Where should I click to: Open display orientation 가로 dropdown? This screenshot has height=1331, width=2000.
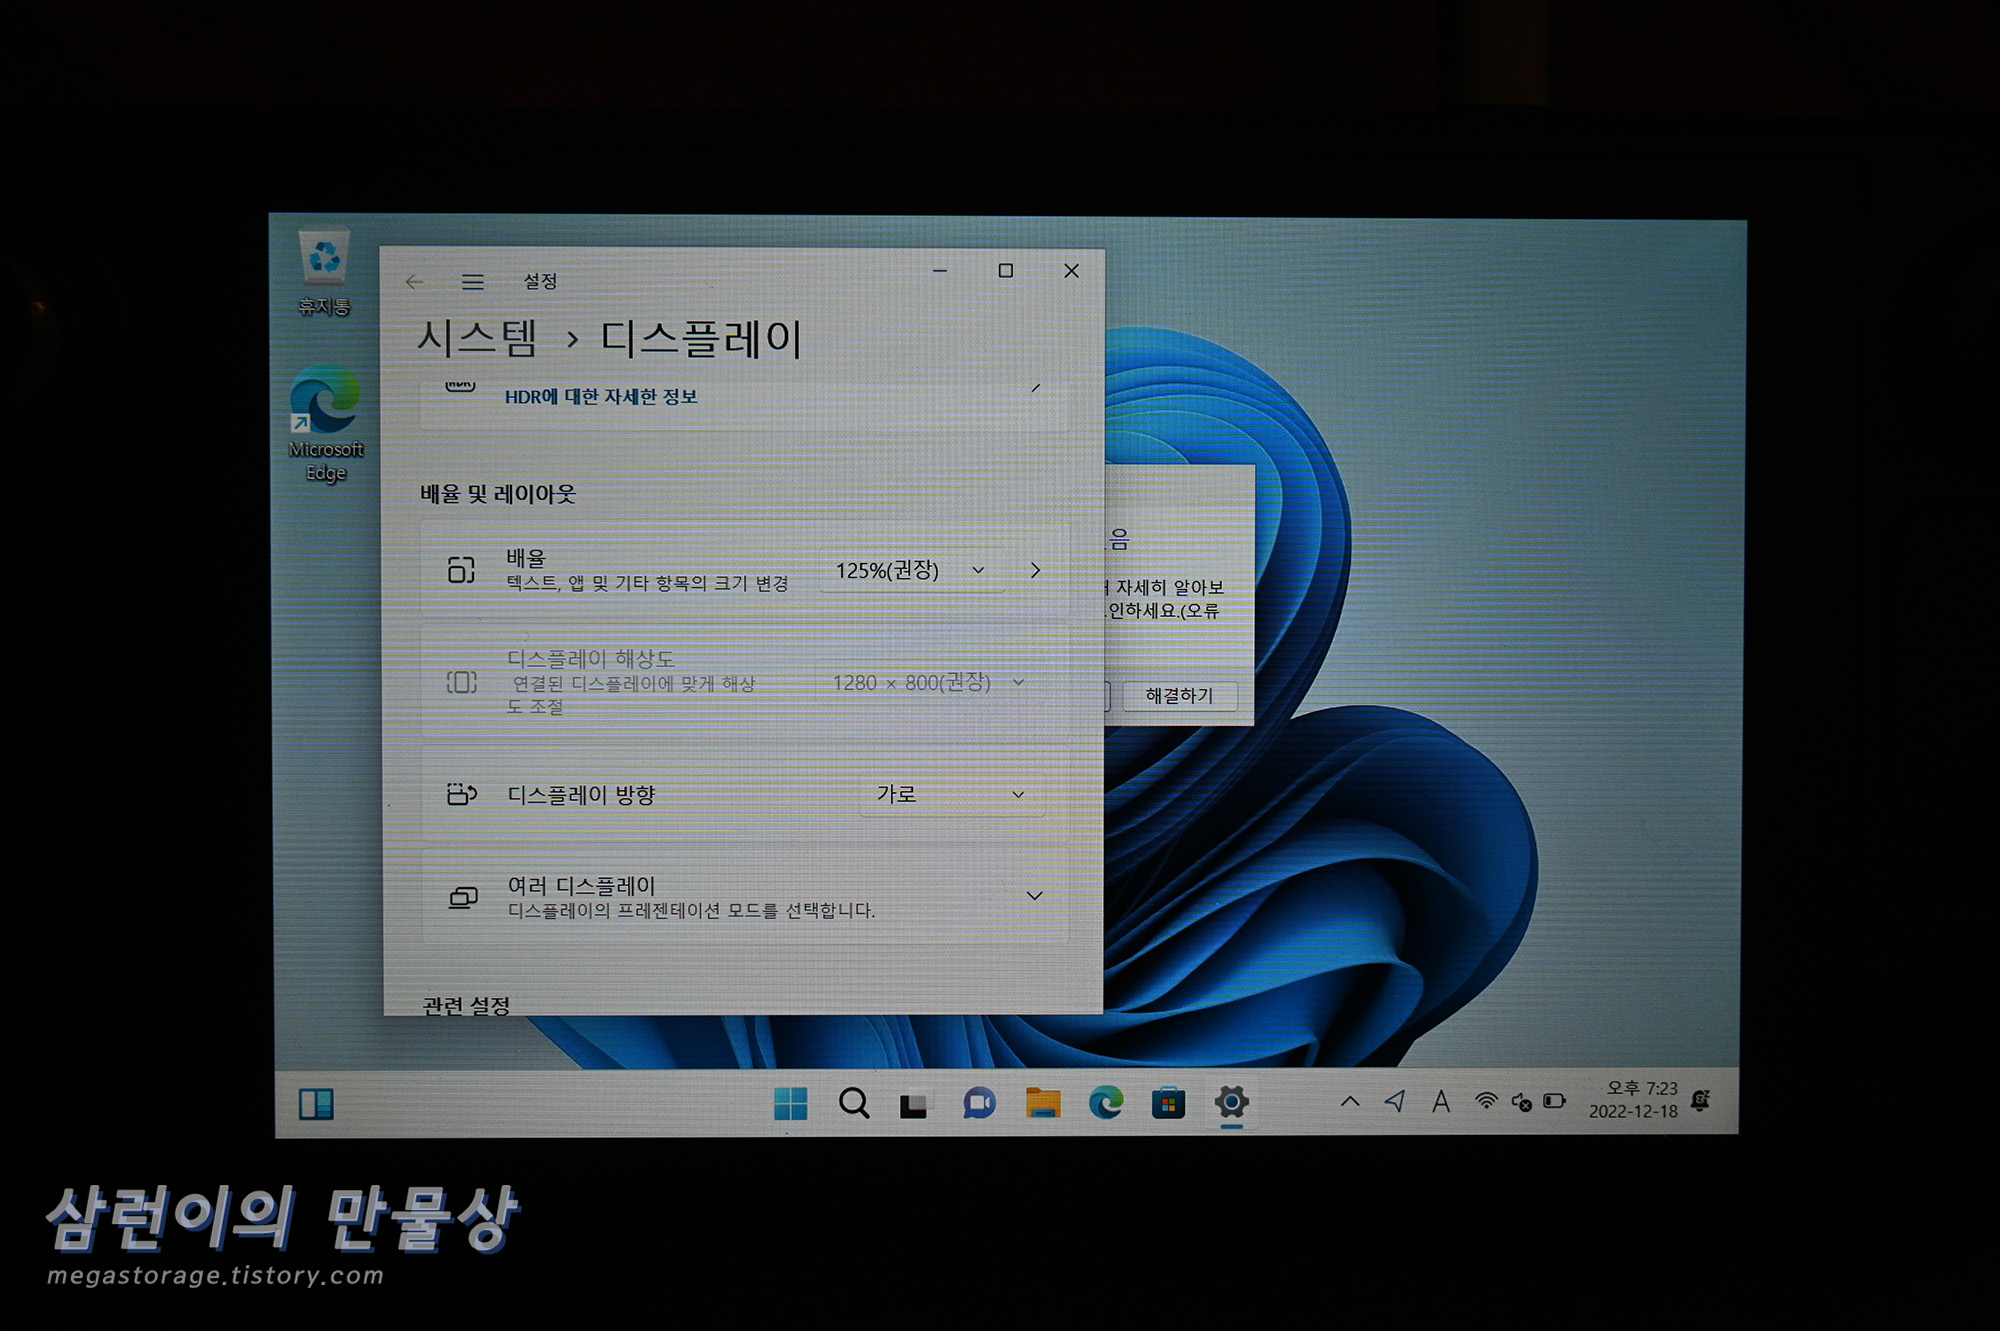(950, 794)
